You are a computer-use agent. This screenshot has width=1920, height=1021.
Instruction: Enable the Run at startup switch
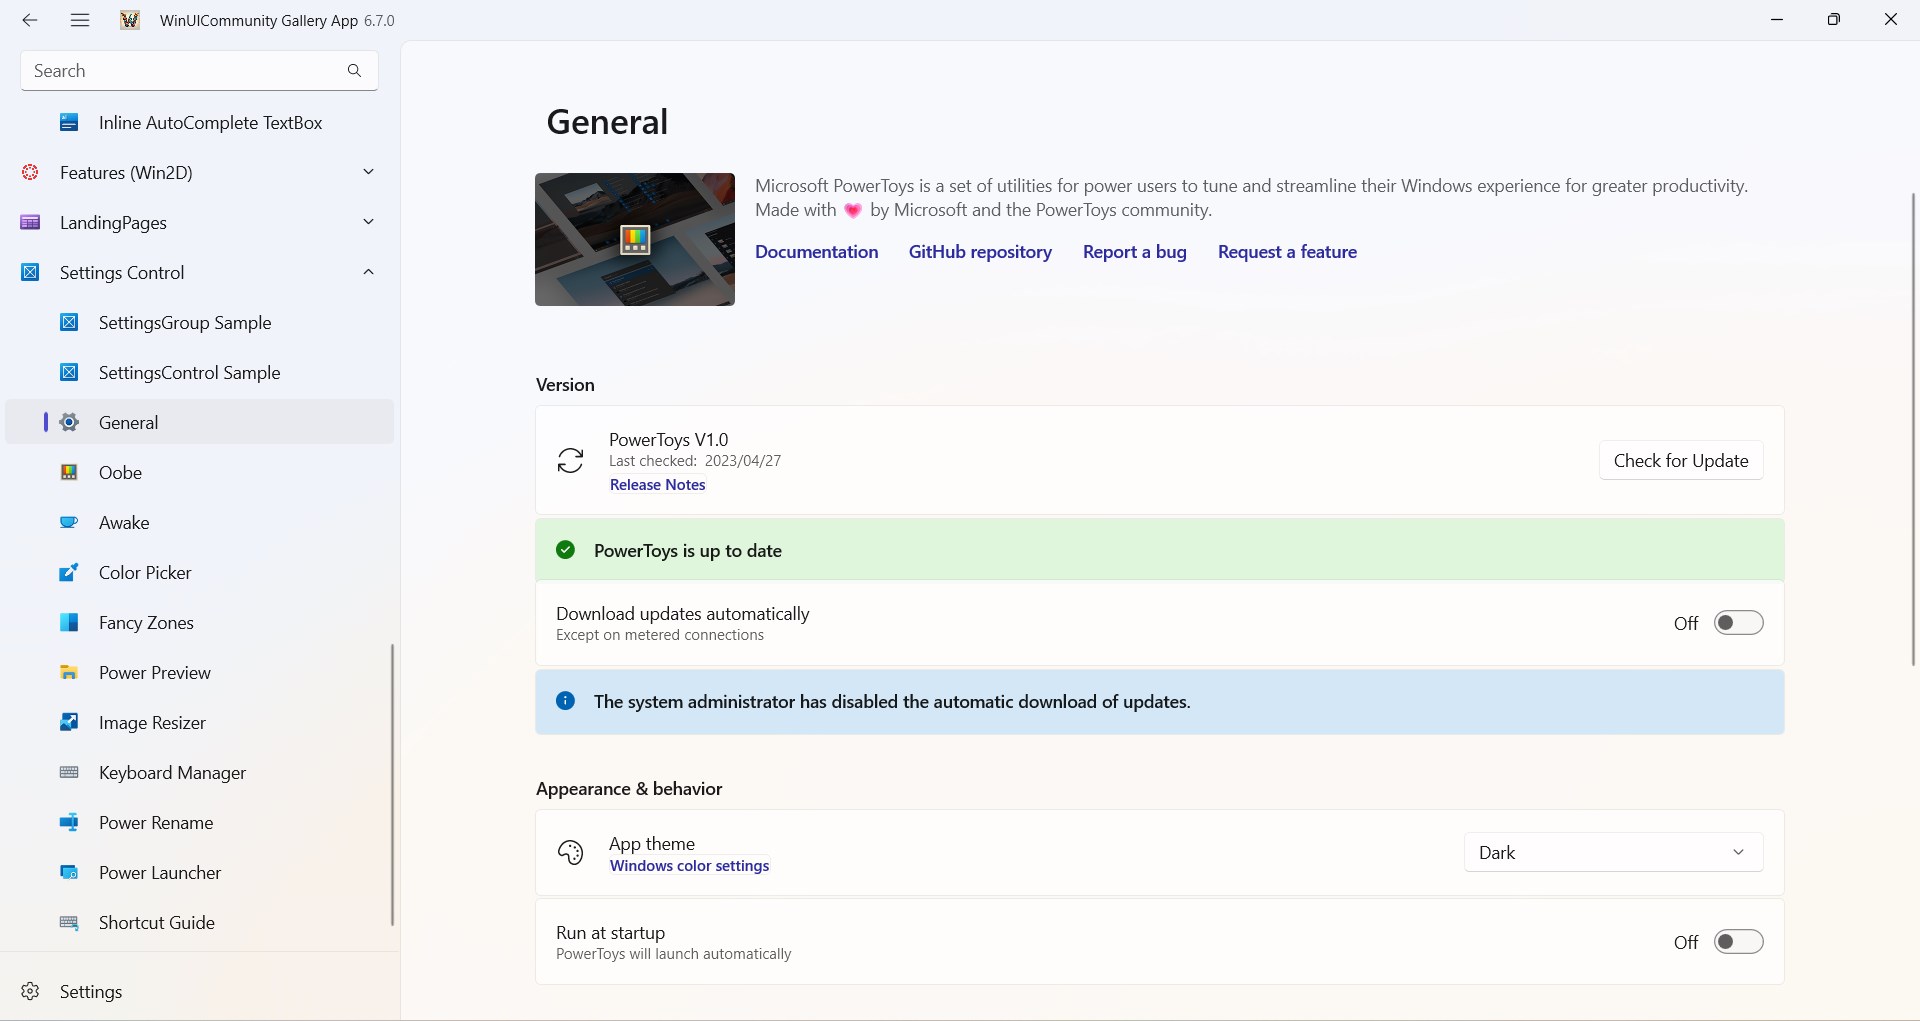1738,942
